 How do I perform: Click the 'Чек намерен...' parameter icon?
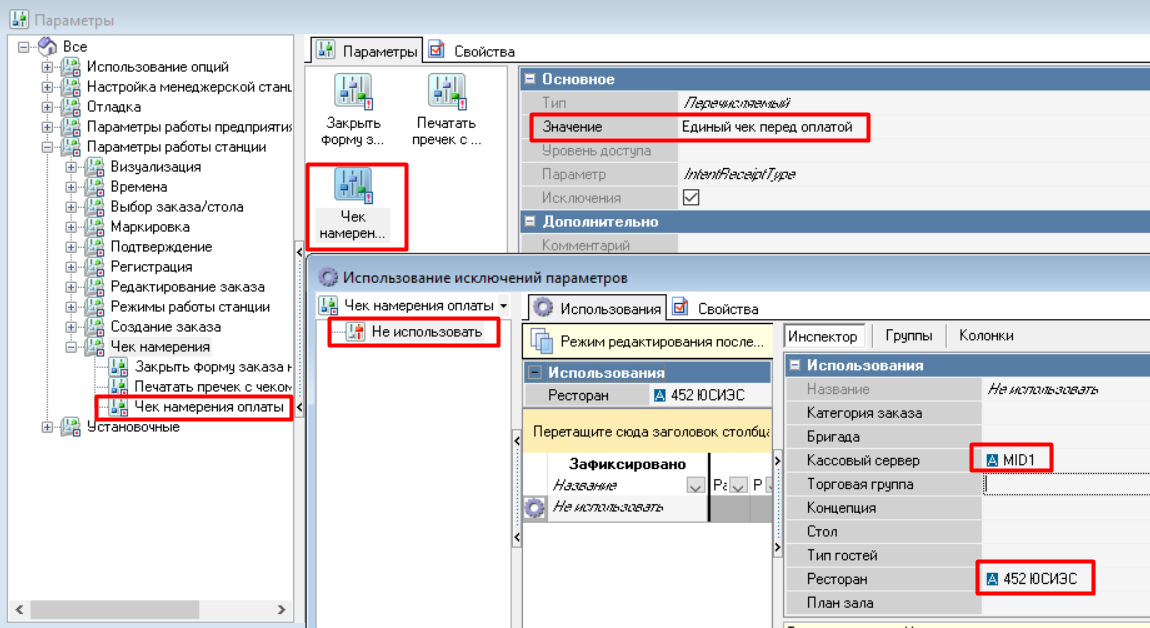(353, 185)
